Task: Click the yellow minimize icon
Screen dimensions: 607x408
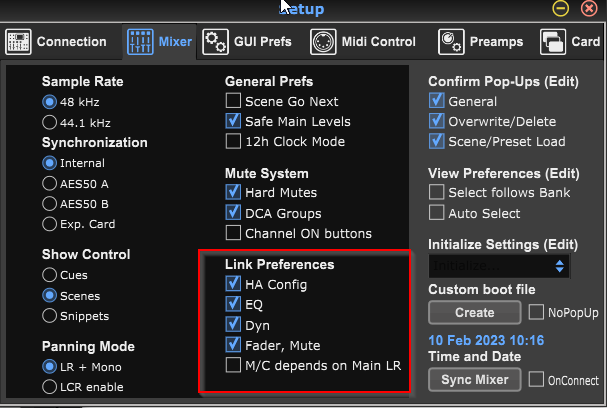Action: coord(560,9)
